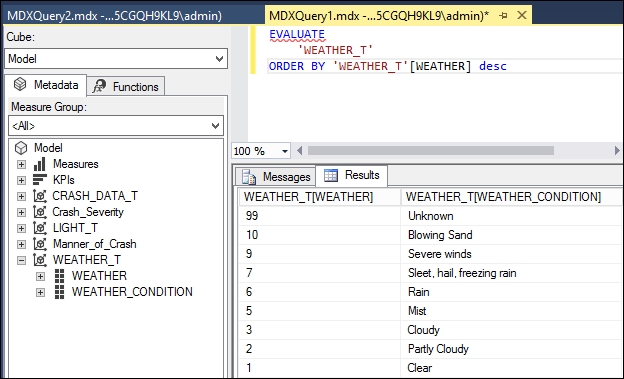Click the Model cube icon
The height and width of the screenshot is (379, 624).
click(x=21, y=148)
